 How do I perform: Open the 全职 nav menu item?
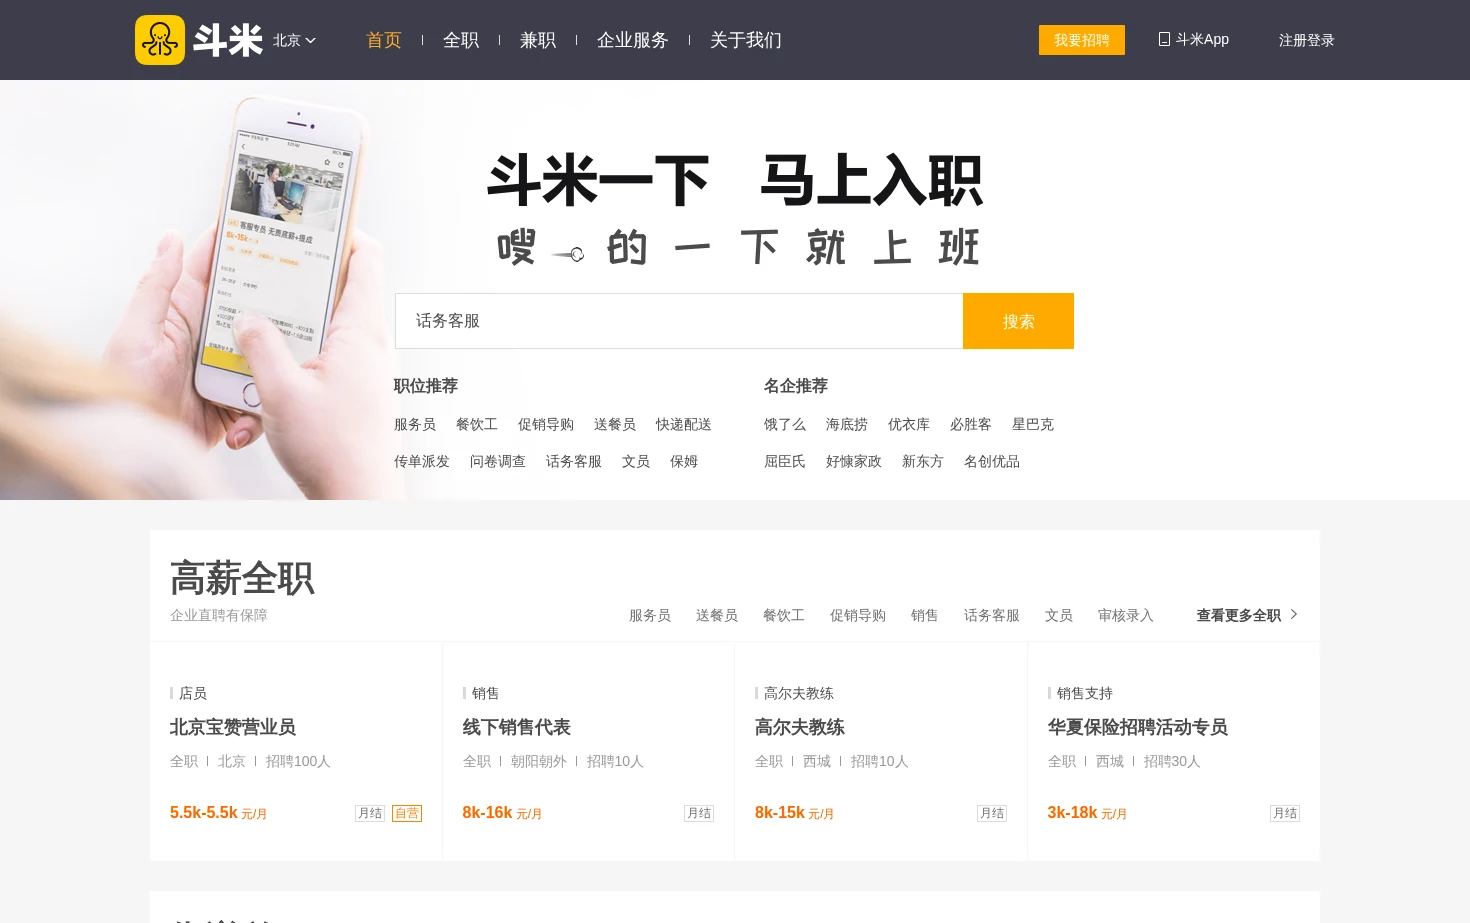(461, 40)
